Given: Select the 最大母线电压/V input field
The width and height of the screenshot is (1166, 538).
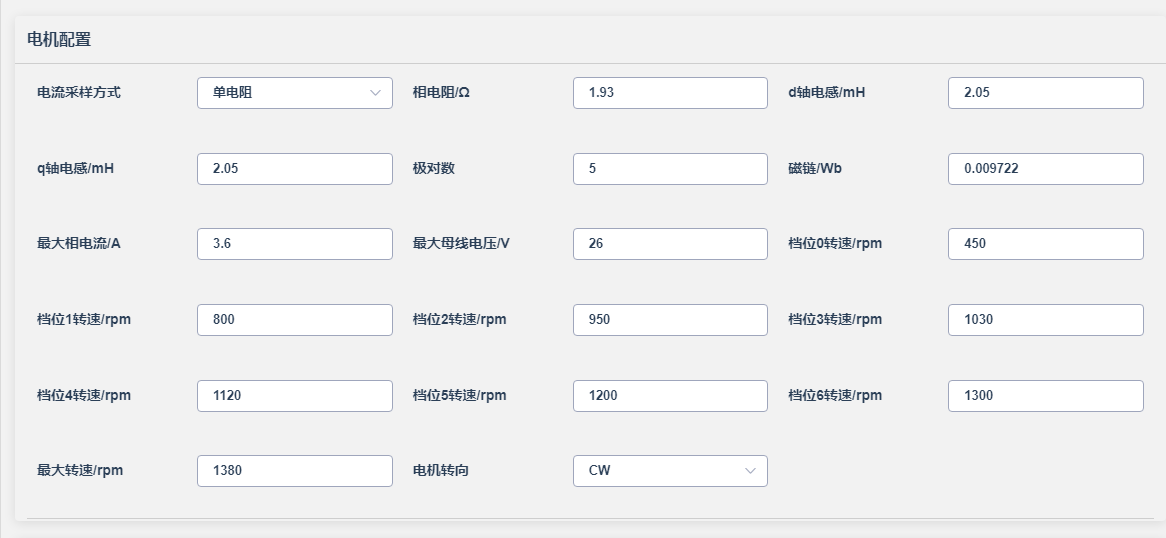Looking at the screenshot, I should point(670,244).
